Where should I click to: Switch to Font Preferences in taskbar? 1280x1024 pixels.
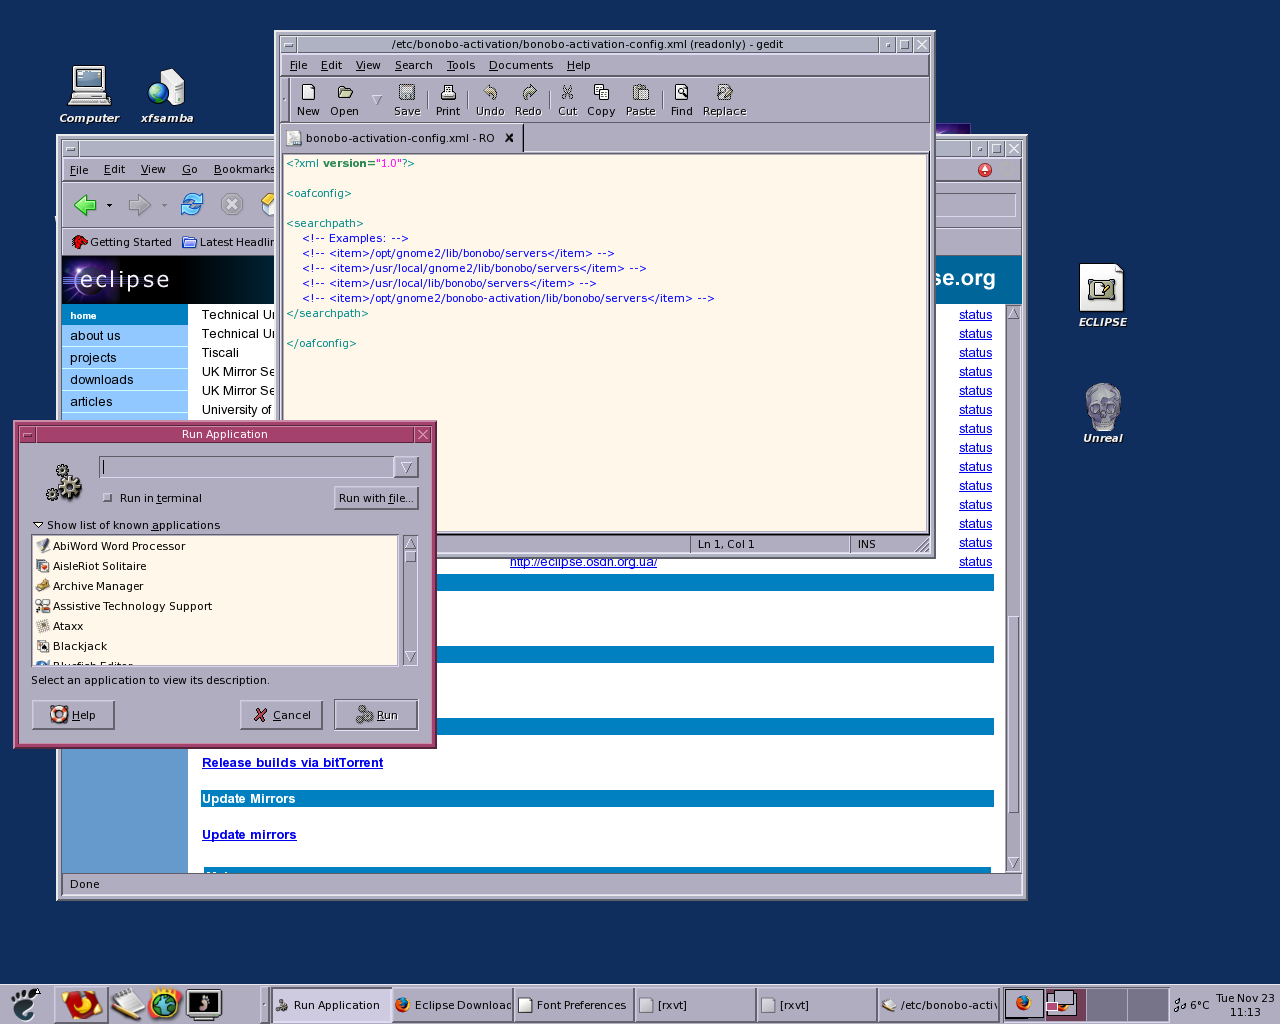(573, 1005)
